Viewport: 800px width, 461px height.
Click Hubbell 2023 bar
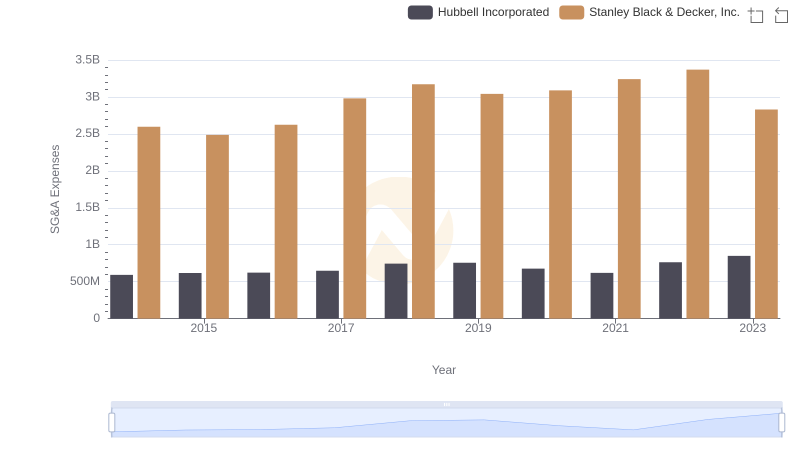click(x=739, y=287)
